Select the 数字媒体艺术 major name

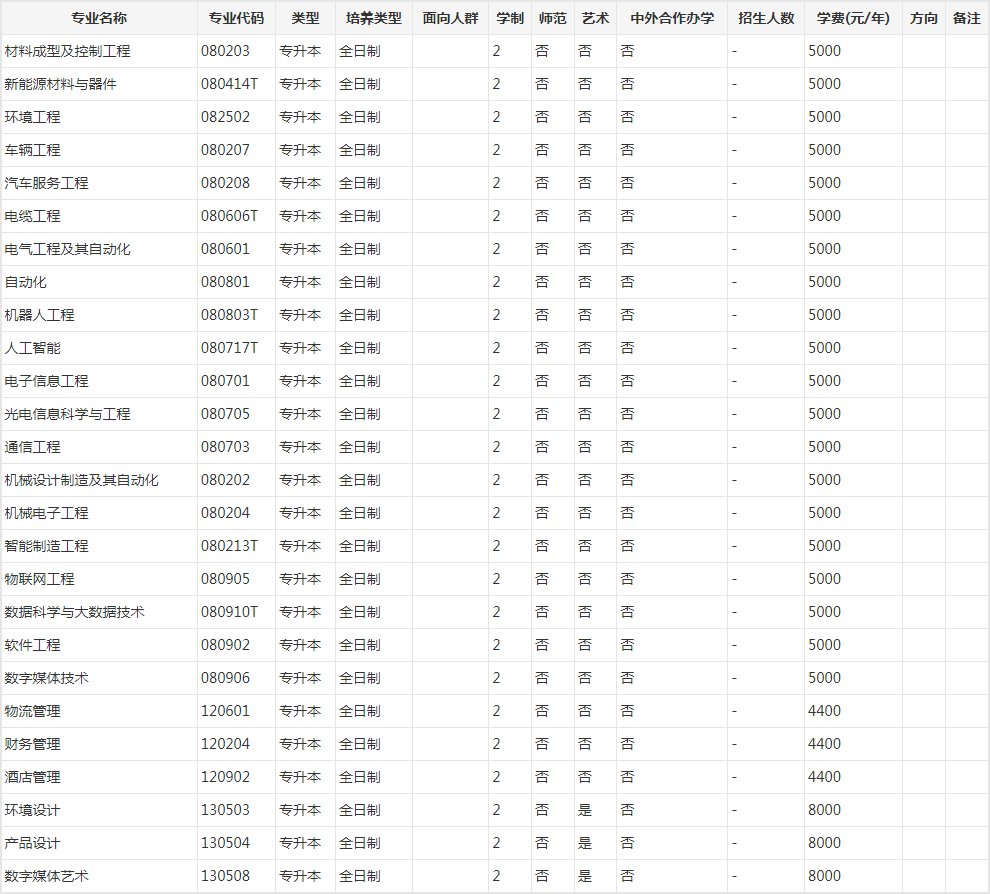[x=46, y=876]
